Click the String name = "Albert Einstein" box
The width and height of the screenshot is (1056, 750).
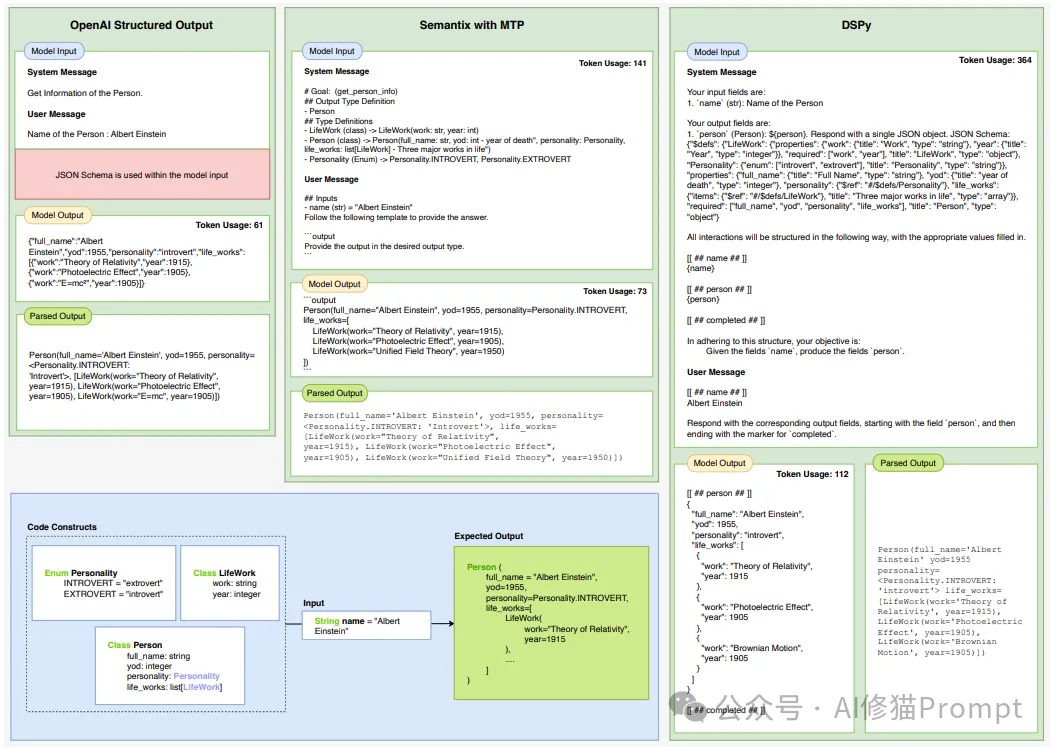pos(366,625)
